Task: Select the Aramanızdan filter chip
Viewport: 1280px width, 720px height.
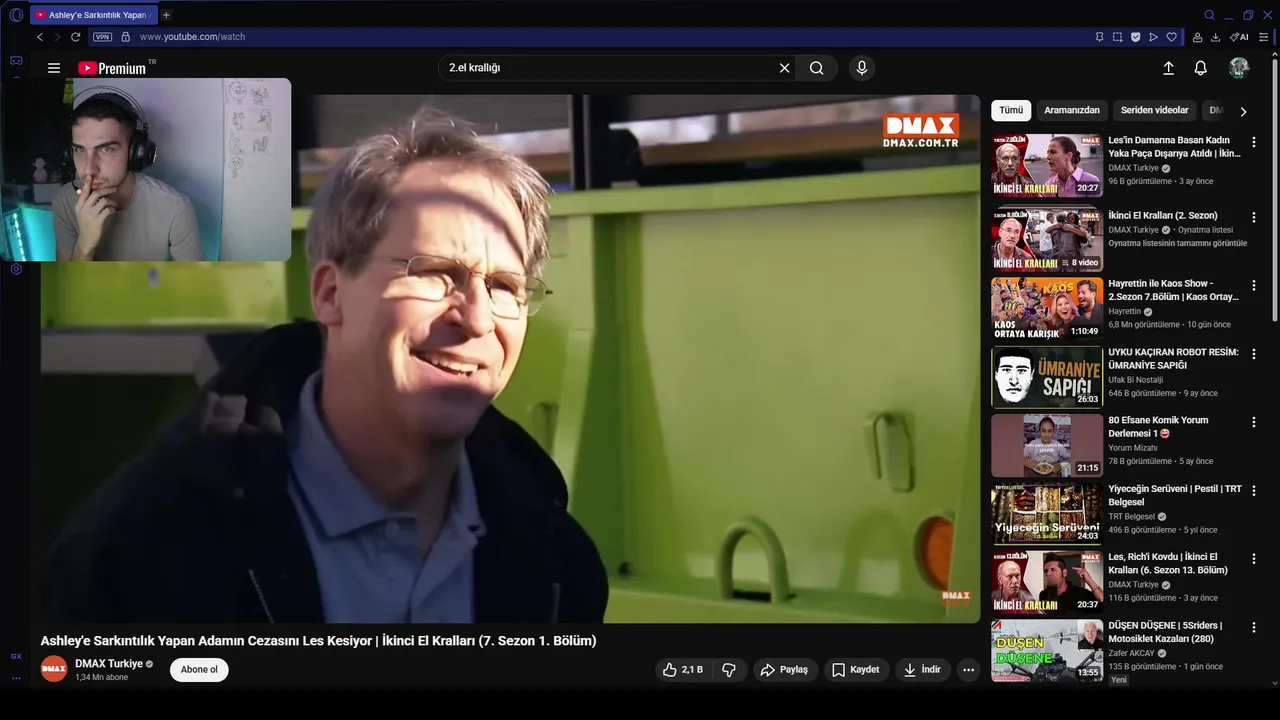Action: pyautogui.click(x=1072, y=110)
